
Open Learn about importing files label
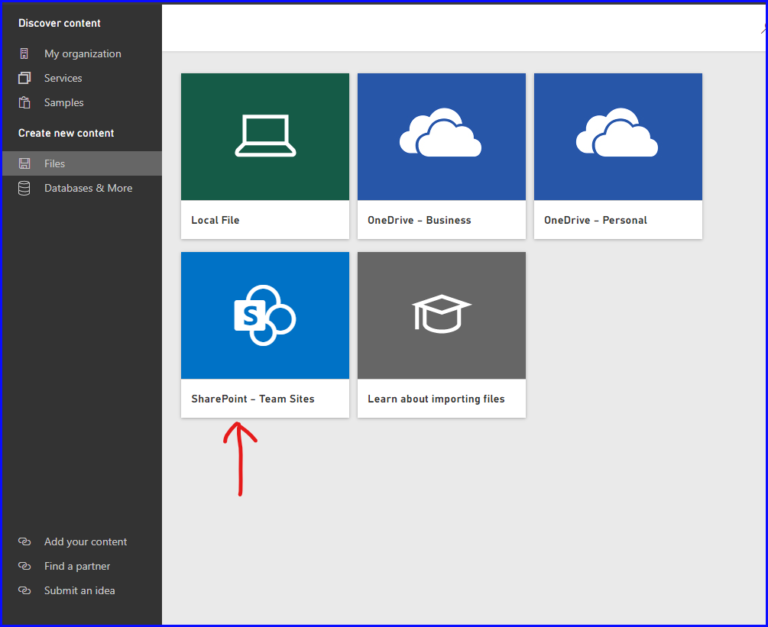436,399
